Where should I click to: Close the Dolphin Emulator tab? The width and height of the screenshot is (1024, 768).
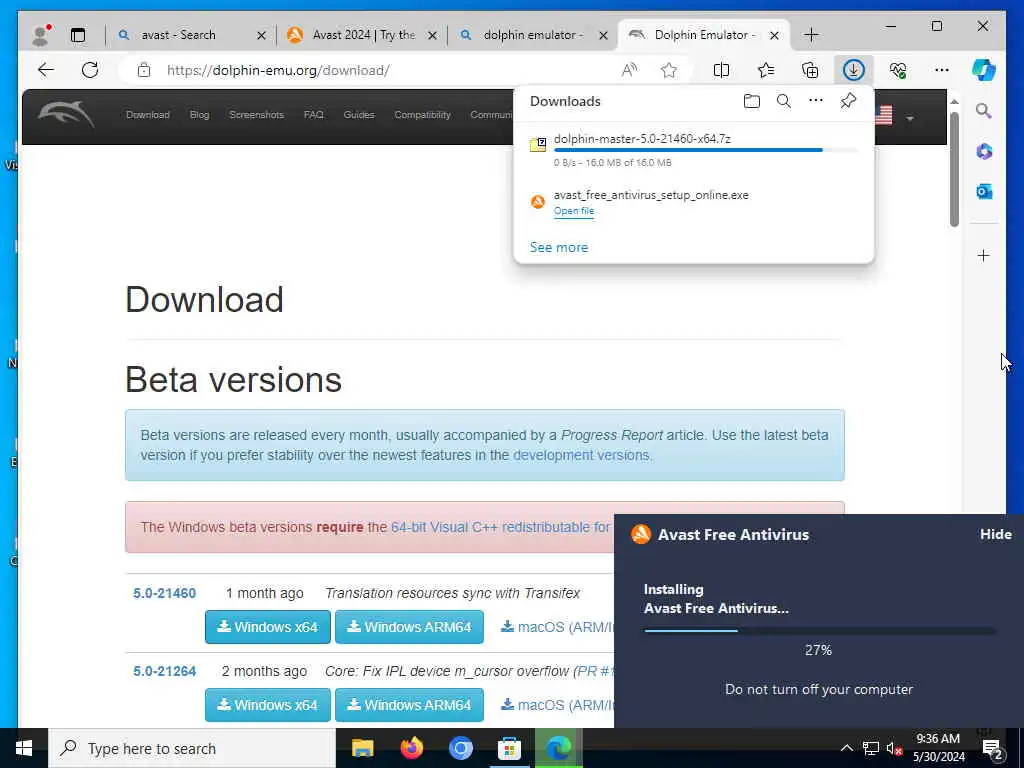tap(775, 35)
